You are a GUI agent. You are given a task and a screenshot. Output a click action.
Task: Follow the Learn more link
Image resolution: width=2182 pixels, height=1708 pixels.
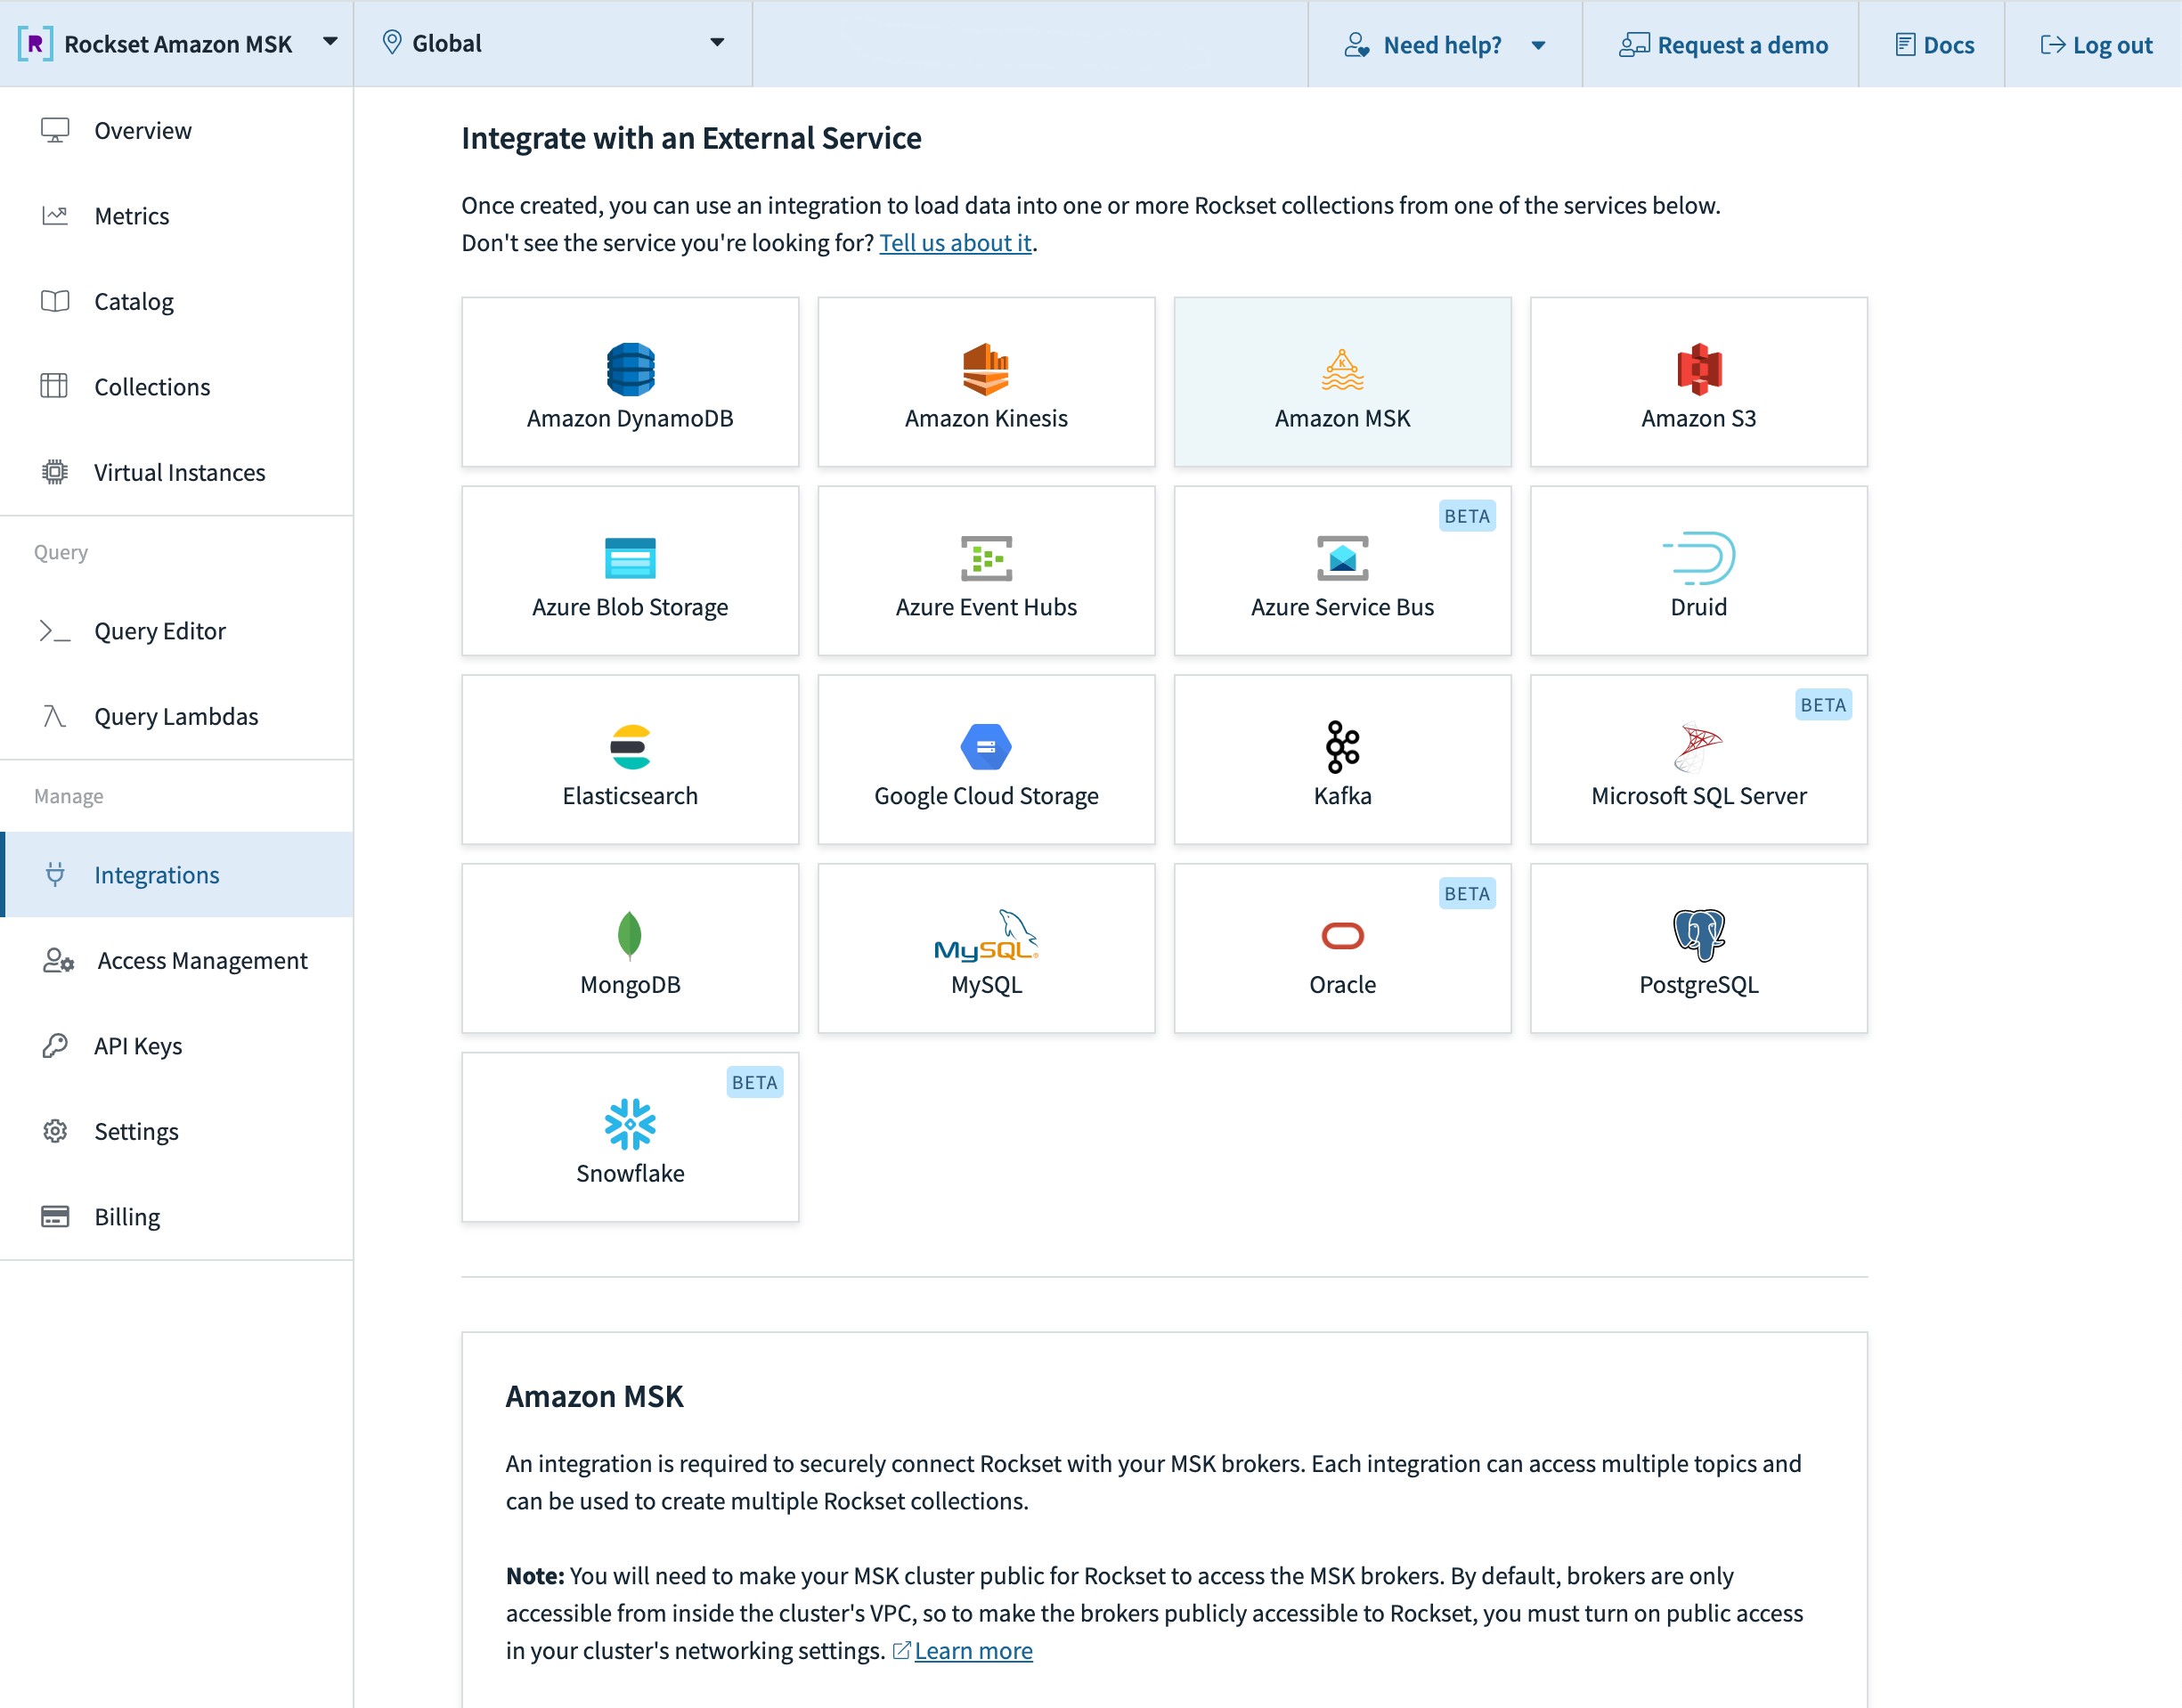(972, 1650)
